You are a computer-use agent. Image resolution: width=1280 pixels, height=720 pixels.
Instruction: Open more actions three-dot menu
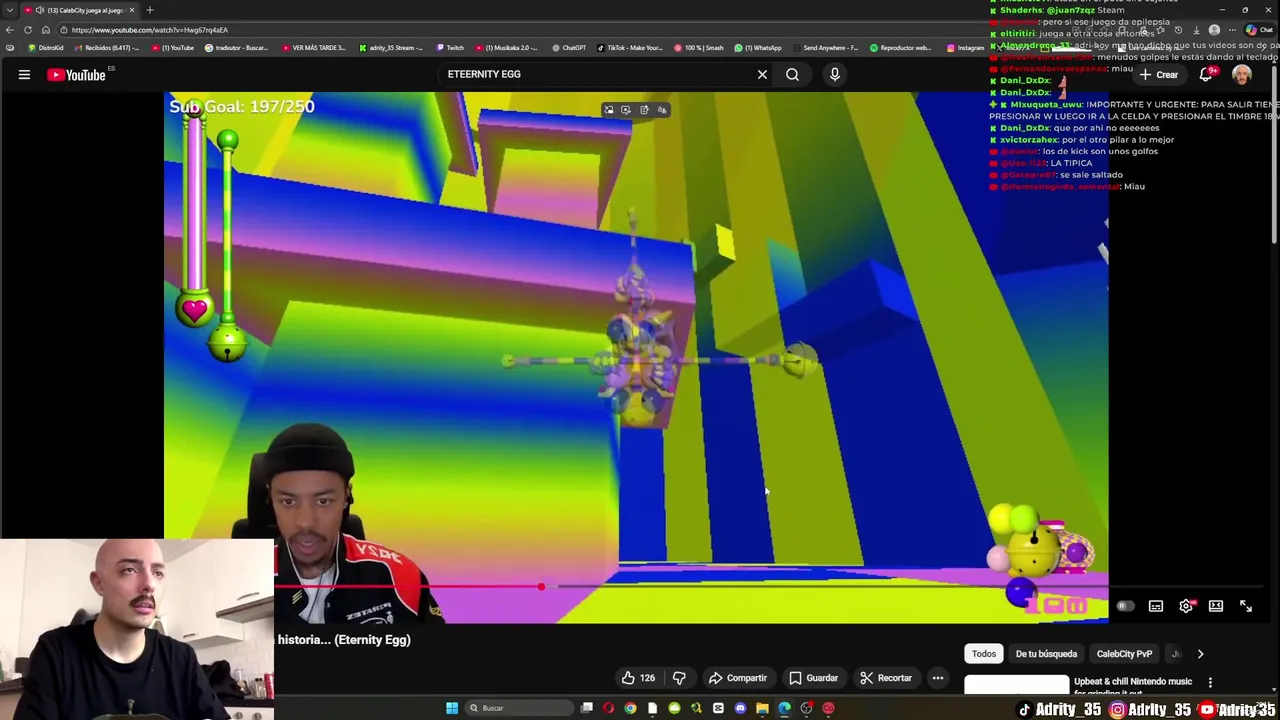pyautogui.click(x=938, y=678)
